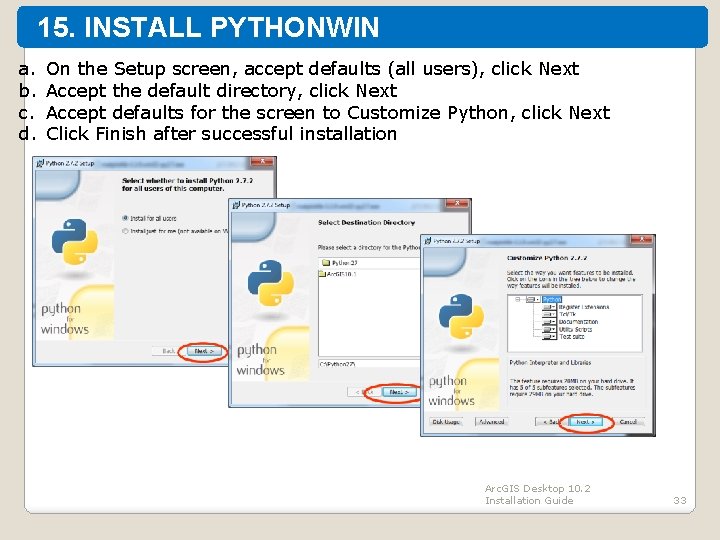Select the Python27 folder in the directory list
This screenshot has width=720, height=540.
point(344,263)
